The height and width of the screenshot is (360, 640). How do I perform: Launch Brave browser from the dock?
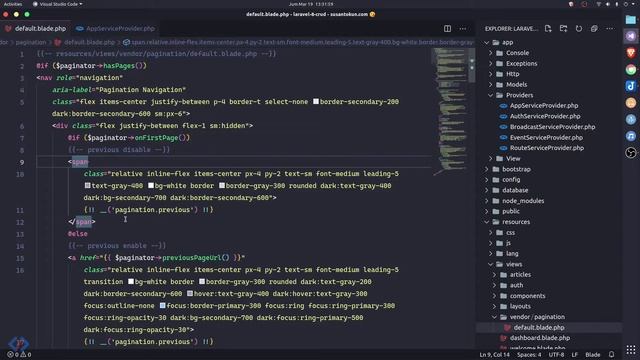(631, 53)
